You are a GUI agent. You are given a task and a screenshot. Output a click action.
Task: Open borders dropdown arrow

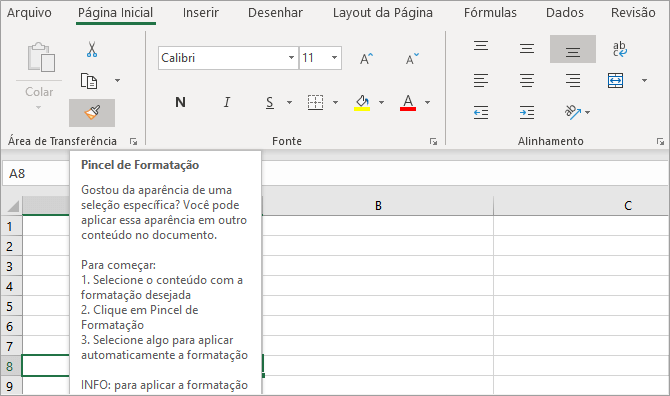[x=335, y=103]
